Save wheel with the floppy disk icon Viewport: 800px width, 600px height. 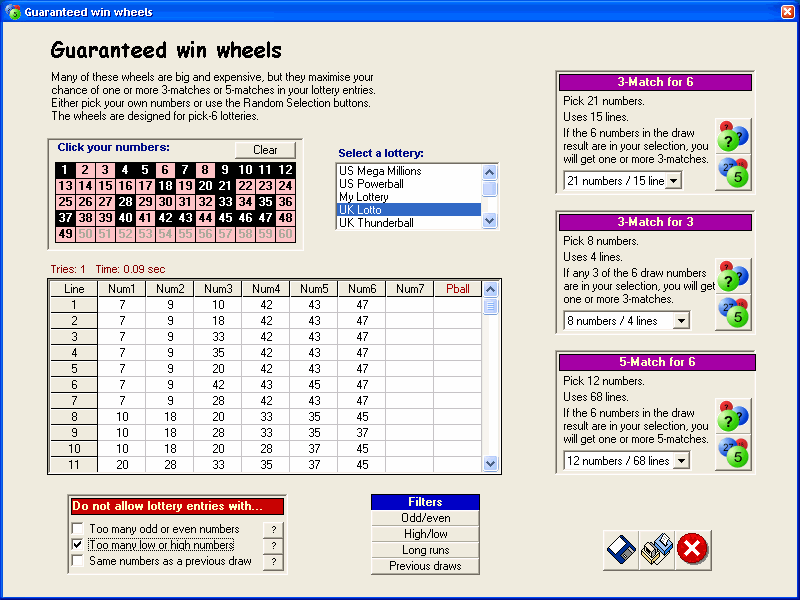[621, 549]
